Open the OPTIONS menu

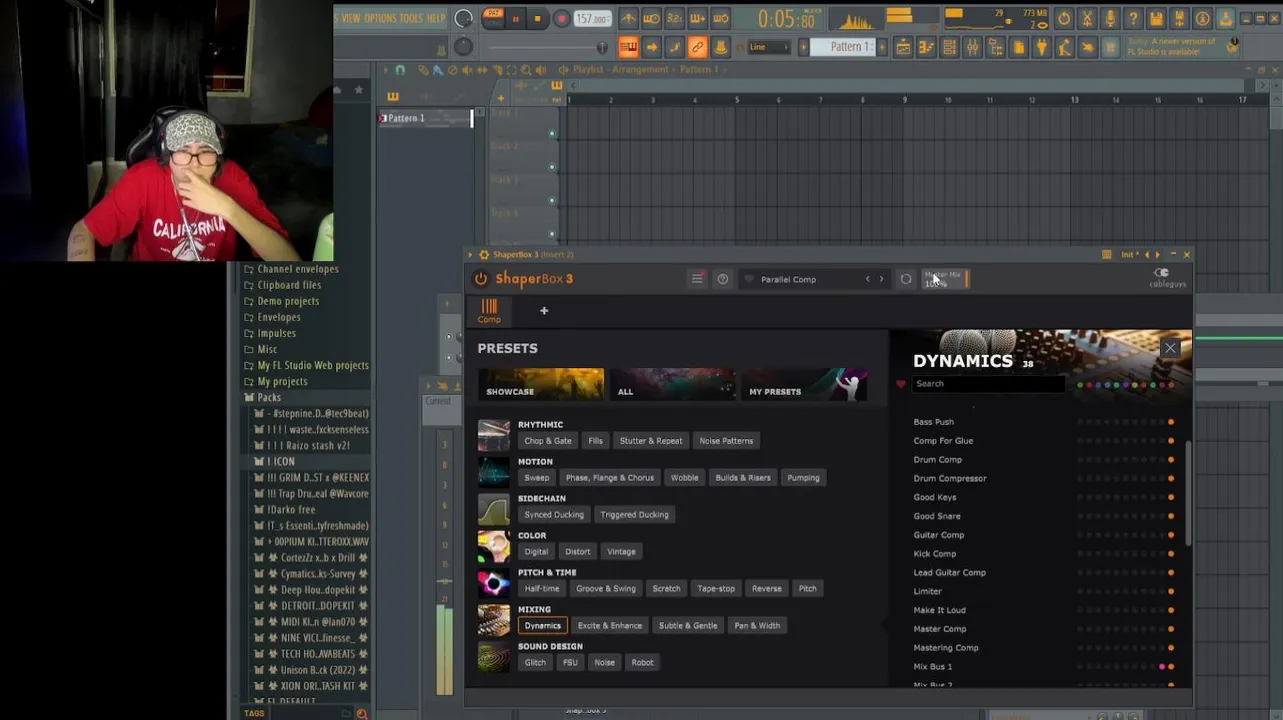[380, 18]
